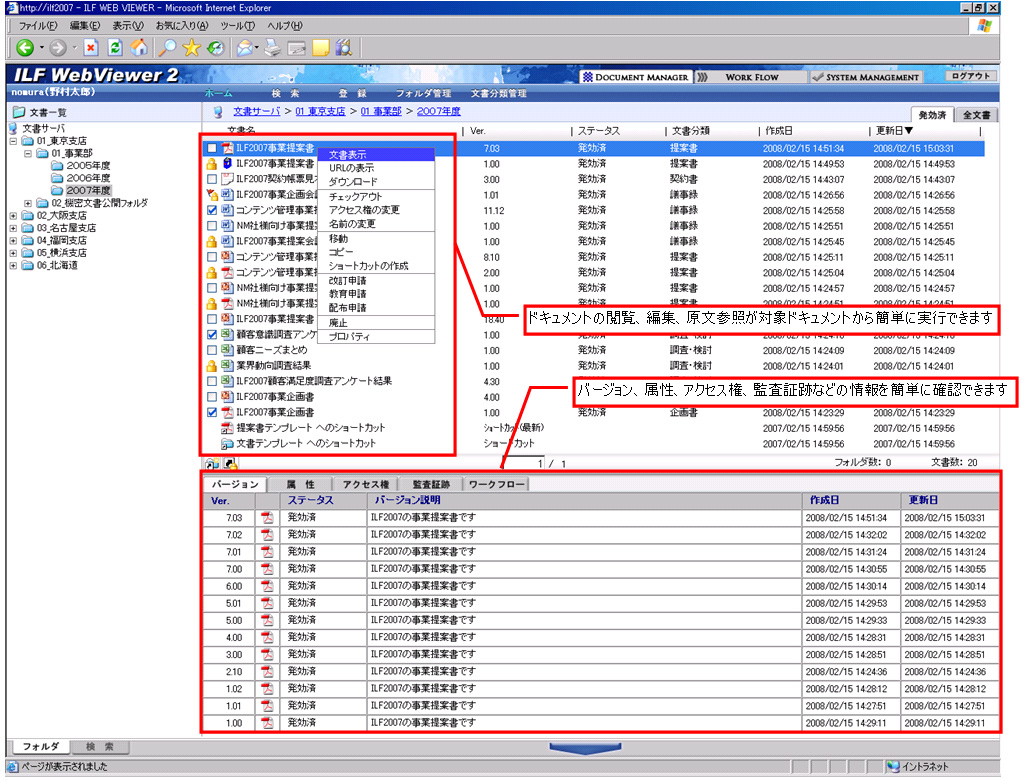Expand the 02_機密文書公開フォルダ node
Image resolution: width=1024 pixels, height=781 pixels.
(x=28, y=203)
